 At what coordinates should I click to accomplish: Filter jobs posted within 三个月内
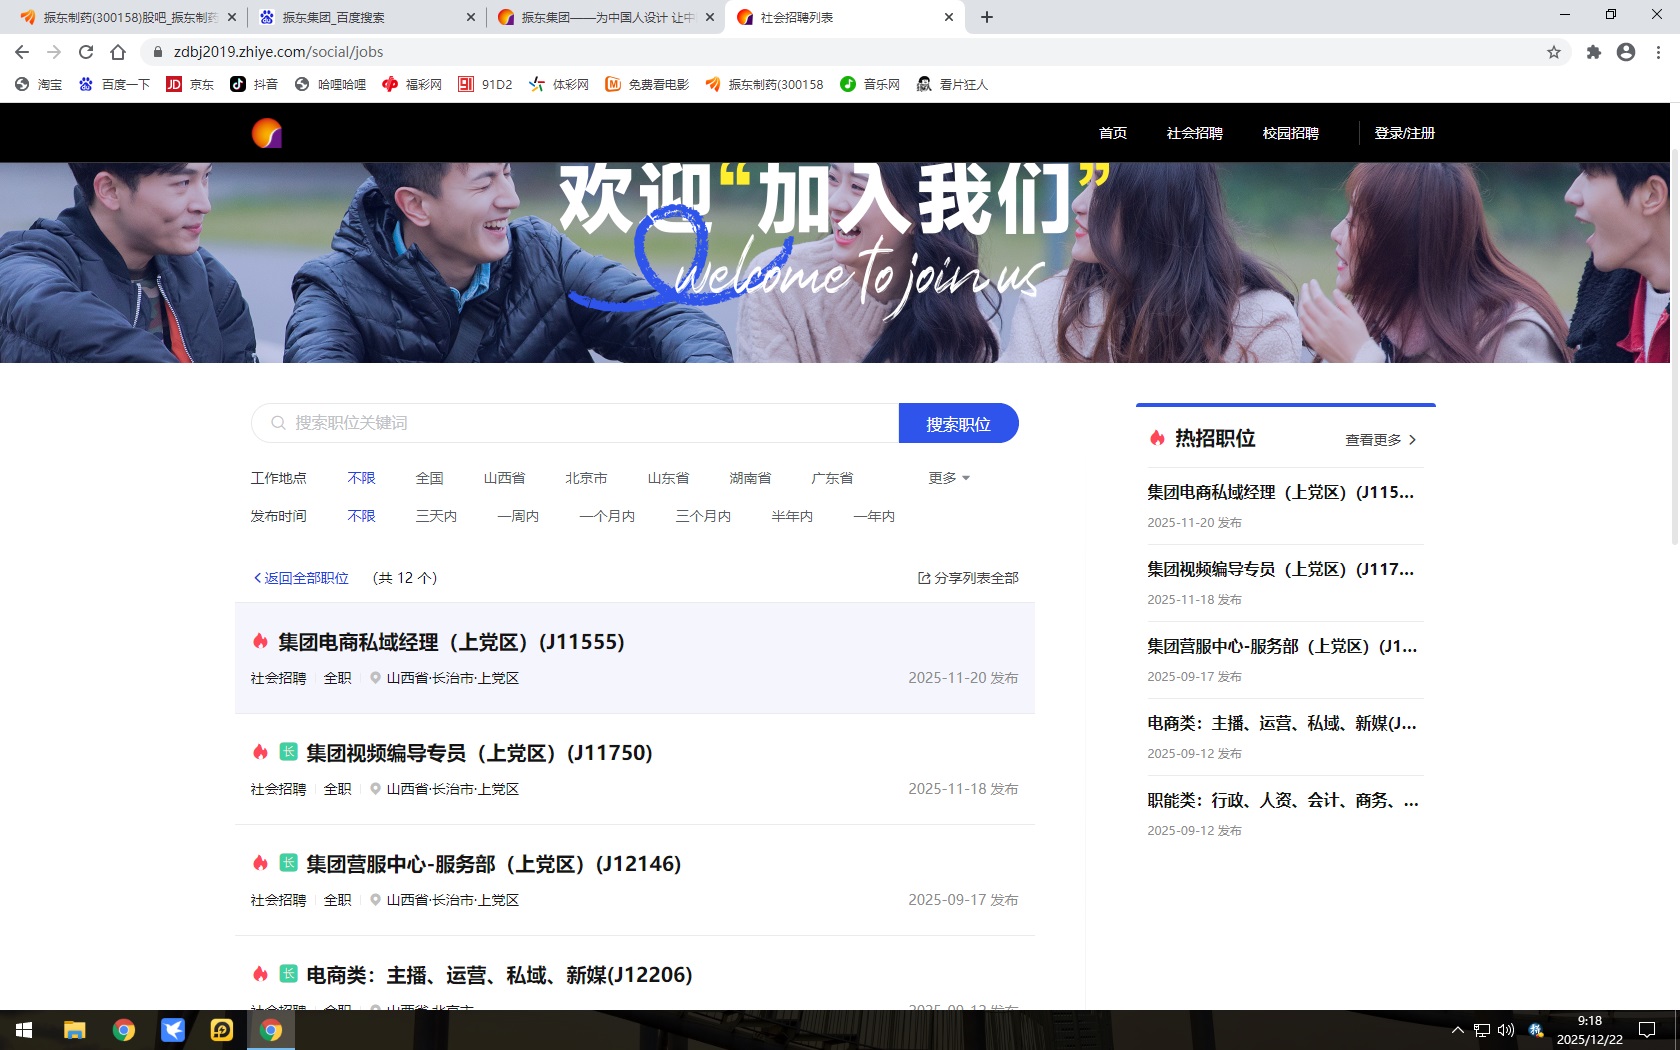703,516
